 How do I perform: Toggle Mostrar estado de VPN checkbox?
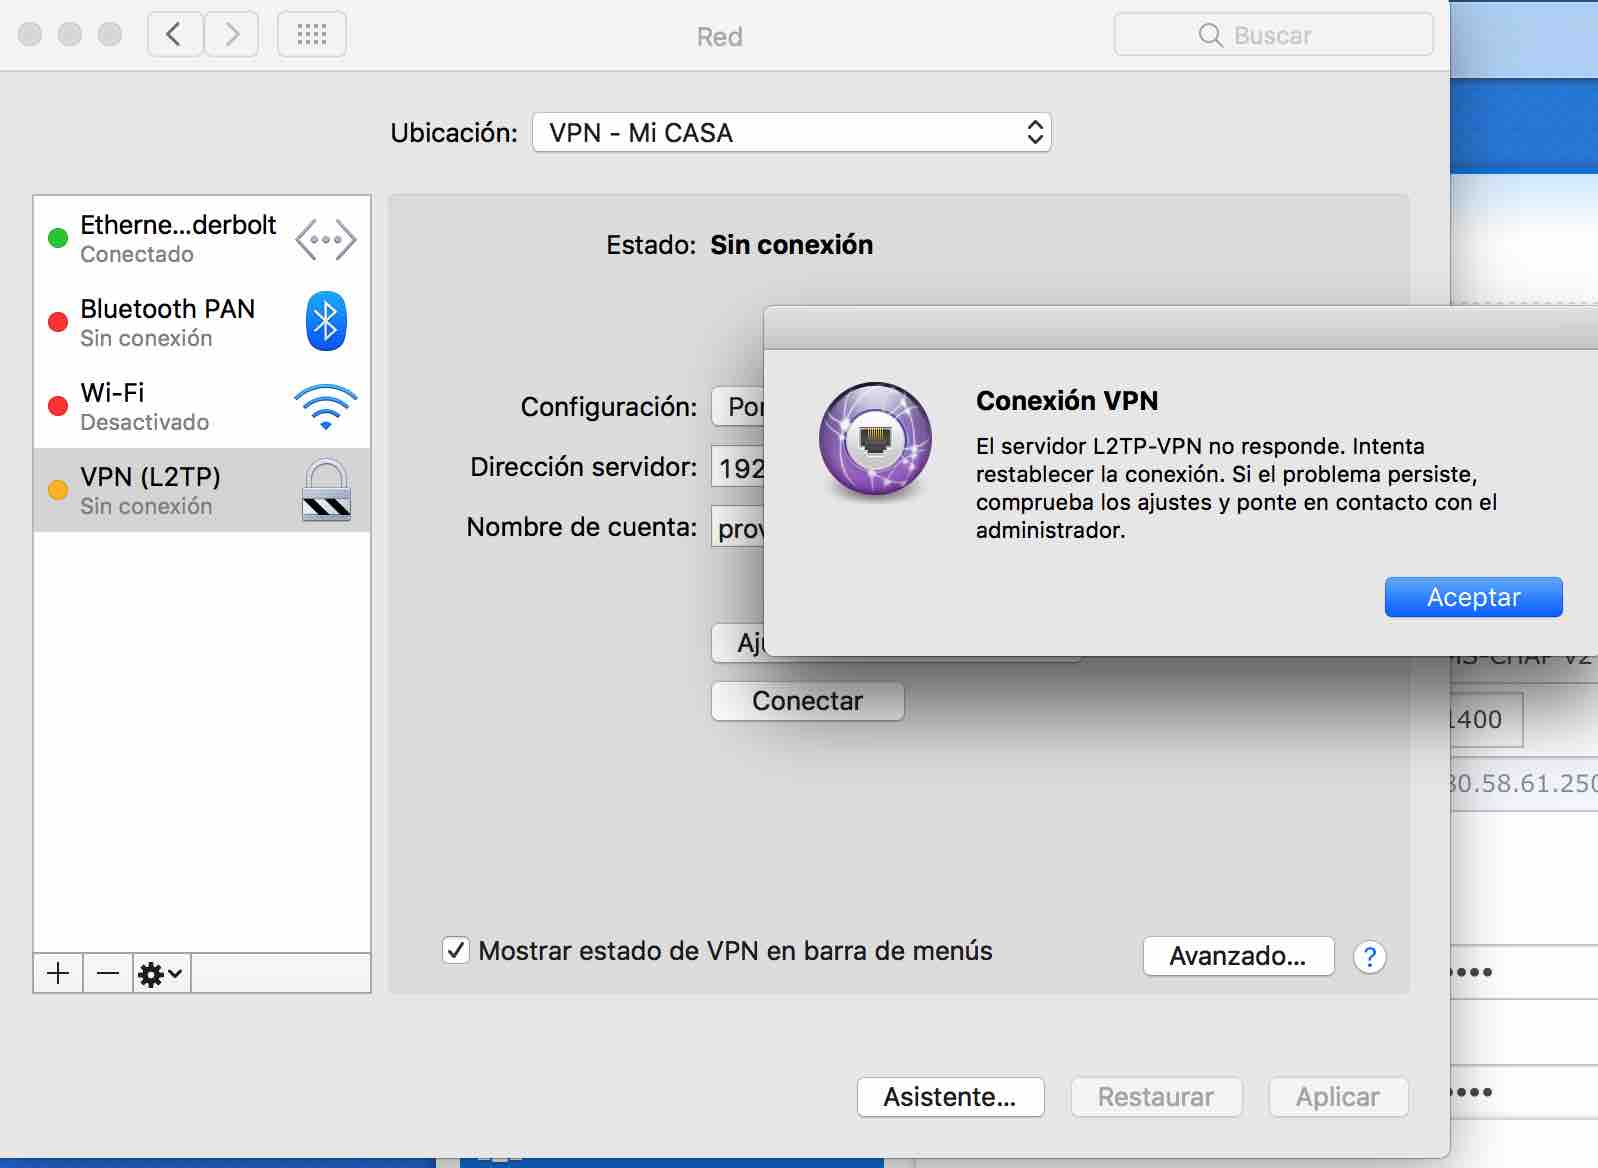(x=456, y=950)
